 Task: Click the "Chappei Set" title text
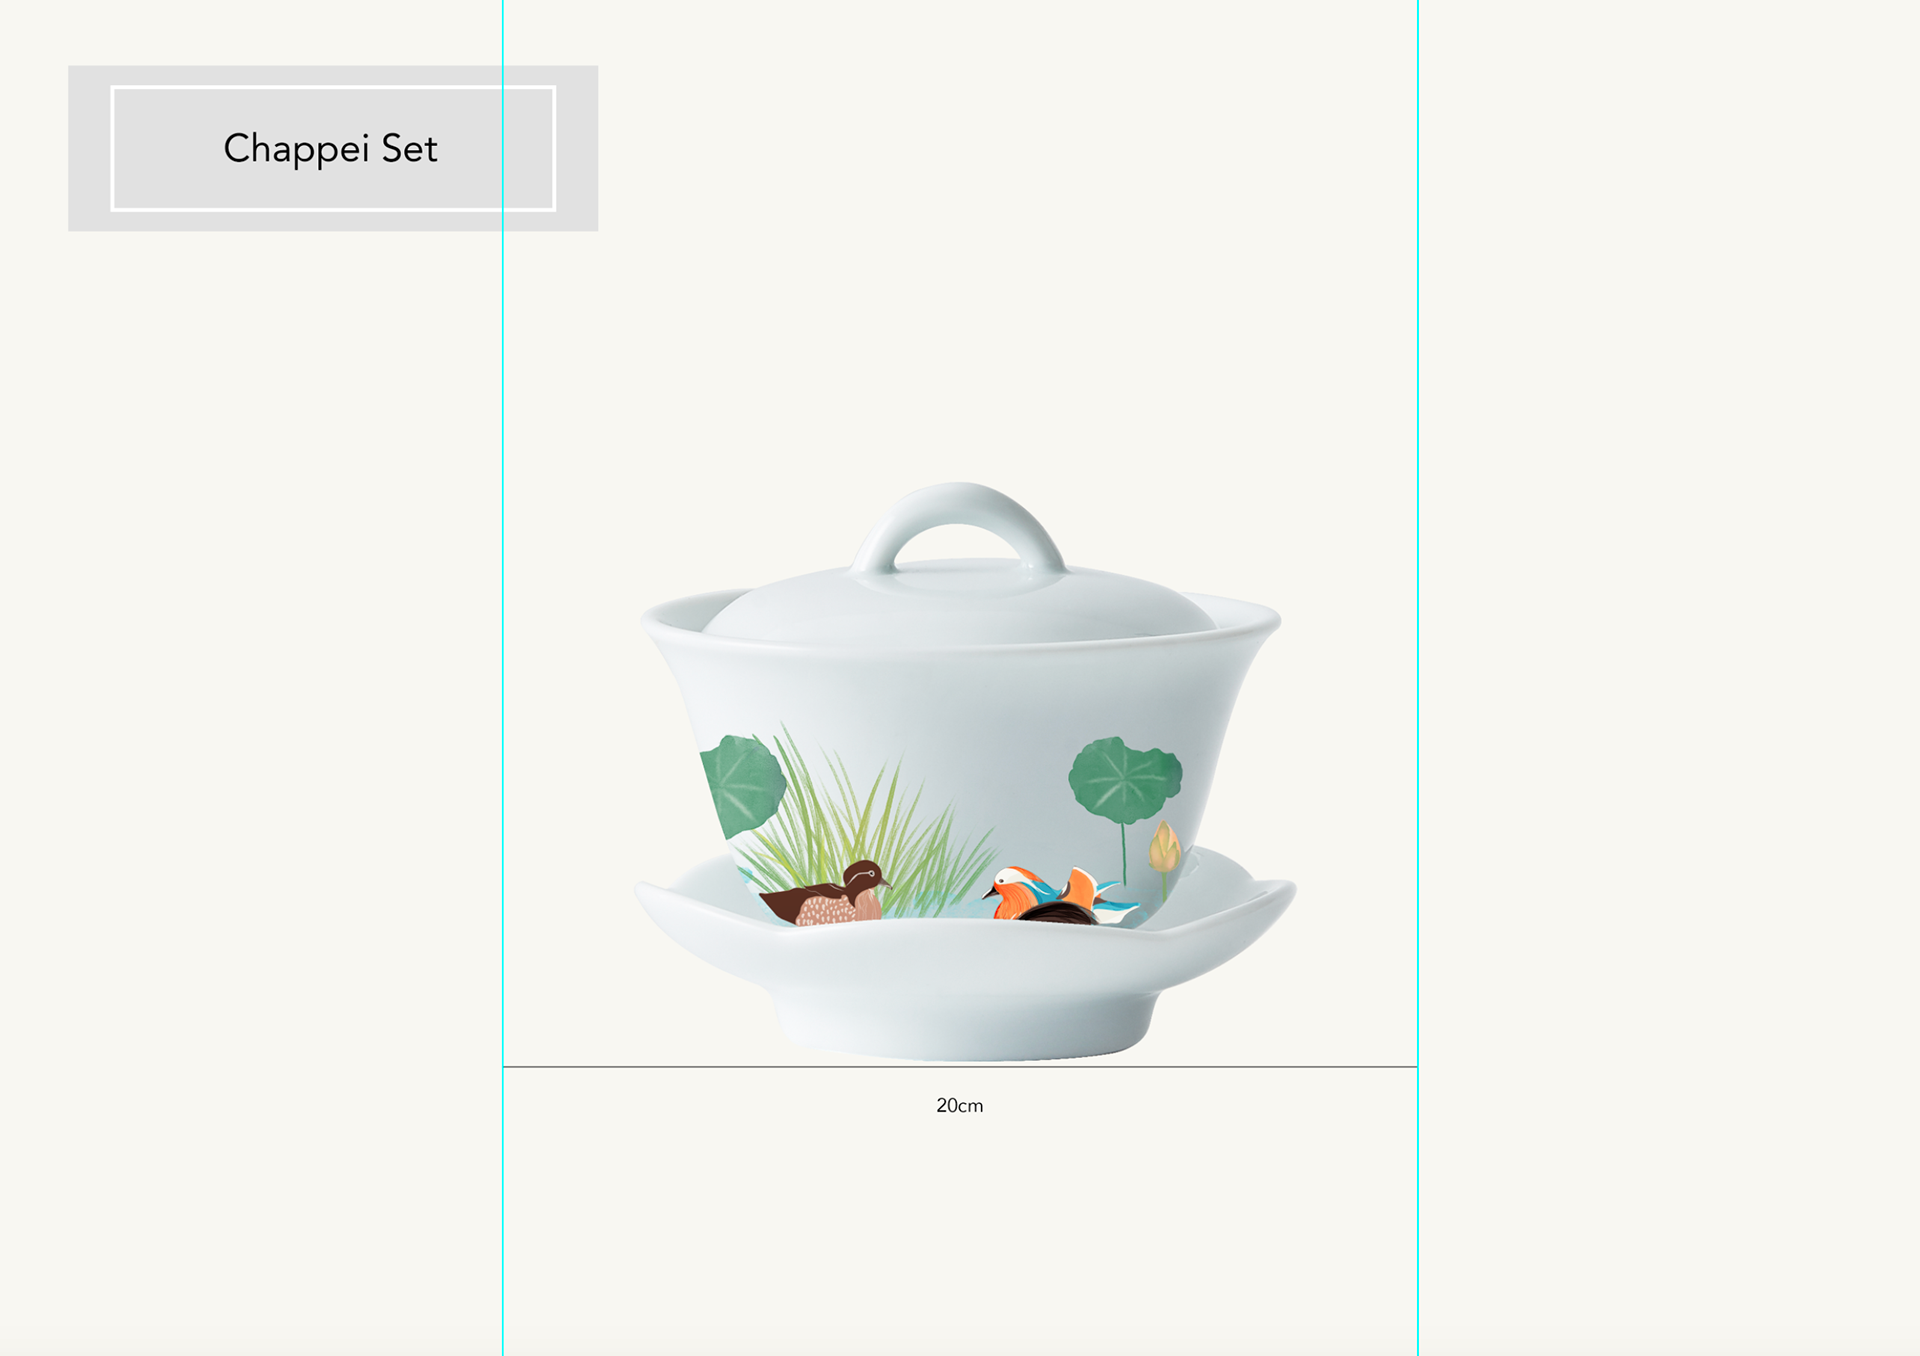pyautogui.click(x=330, y=149)
